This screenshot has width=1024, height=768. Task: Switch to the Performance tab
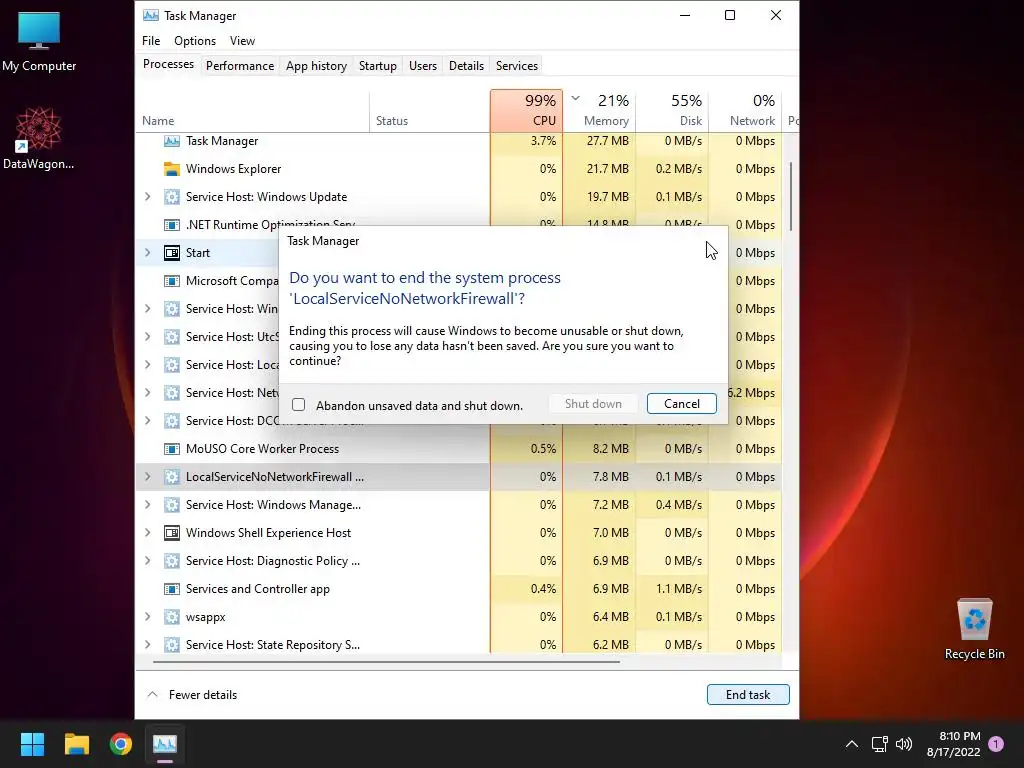[240, 65]
